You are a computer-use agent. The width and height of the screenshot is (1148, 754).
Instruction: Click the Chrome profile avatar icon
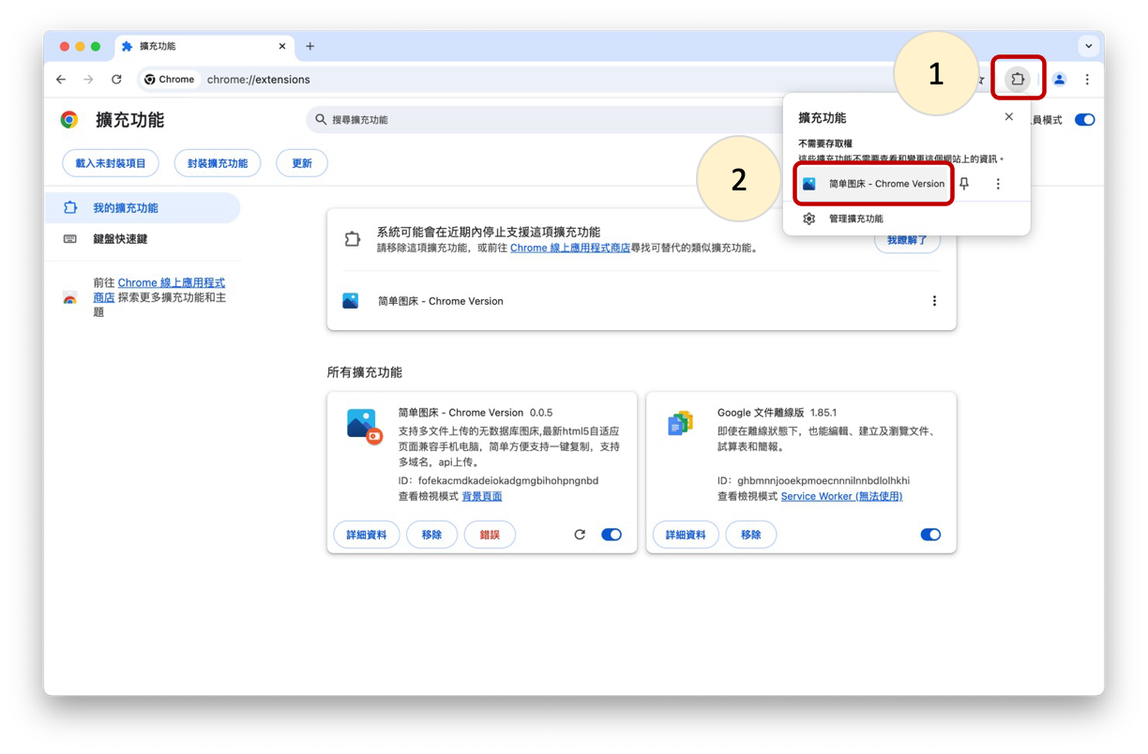coord(1060,79)
